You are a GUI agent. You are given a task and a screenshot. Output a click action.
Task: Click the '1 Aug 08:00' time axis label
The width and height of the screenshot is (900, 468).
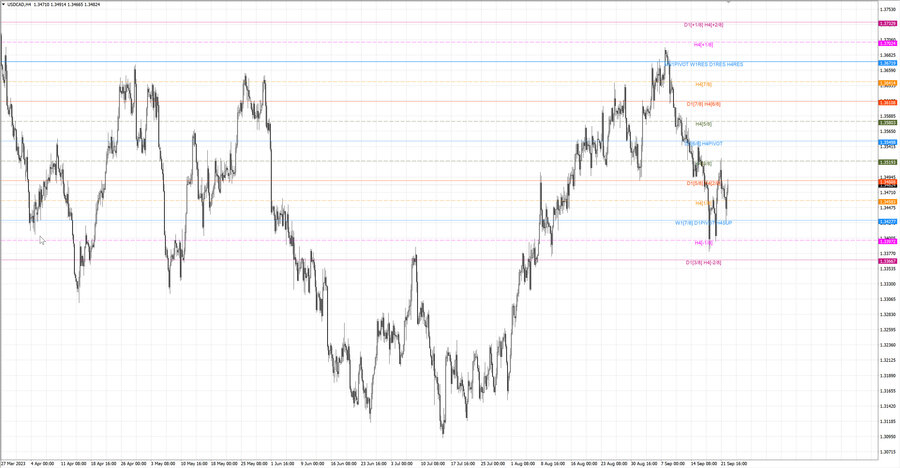[x=523, y=463]
